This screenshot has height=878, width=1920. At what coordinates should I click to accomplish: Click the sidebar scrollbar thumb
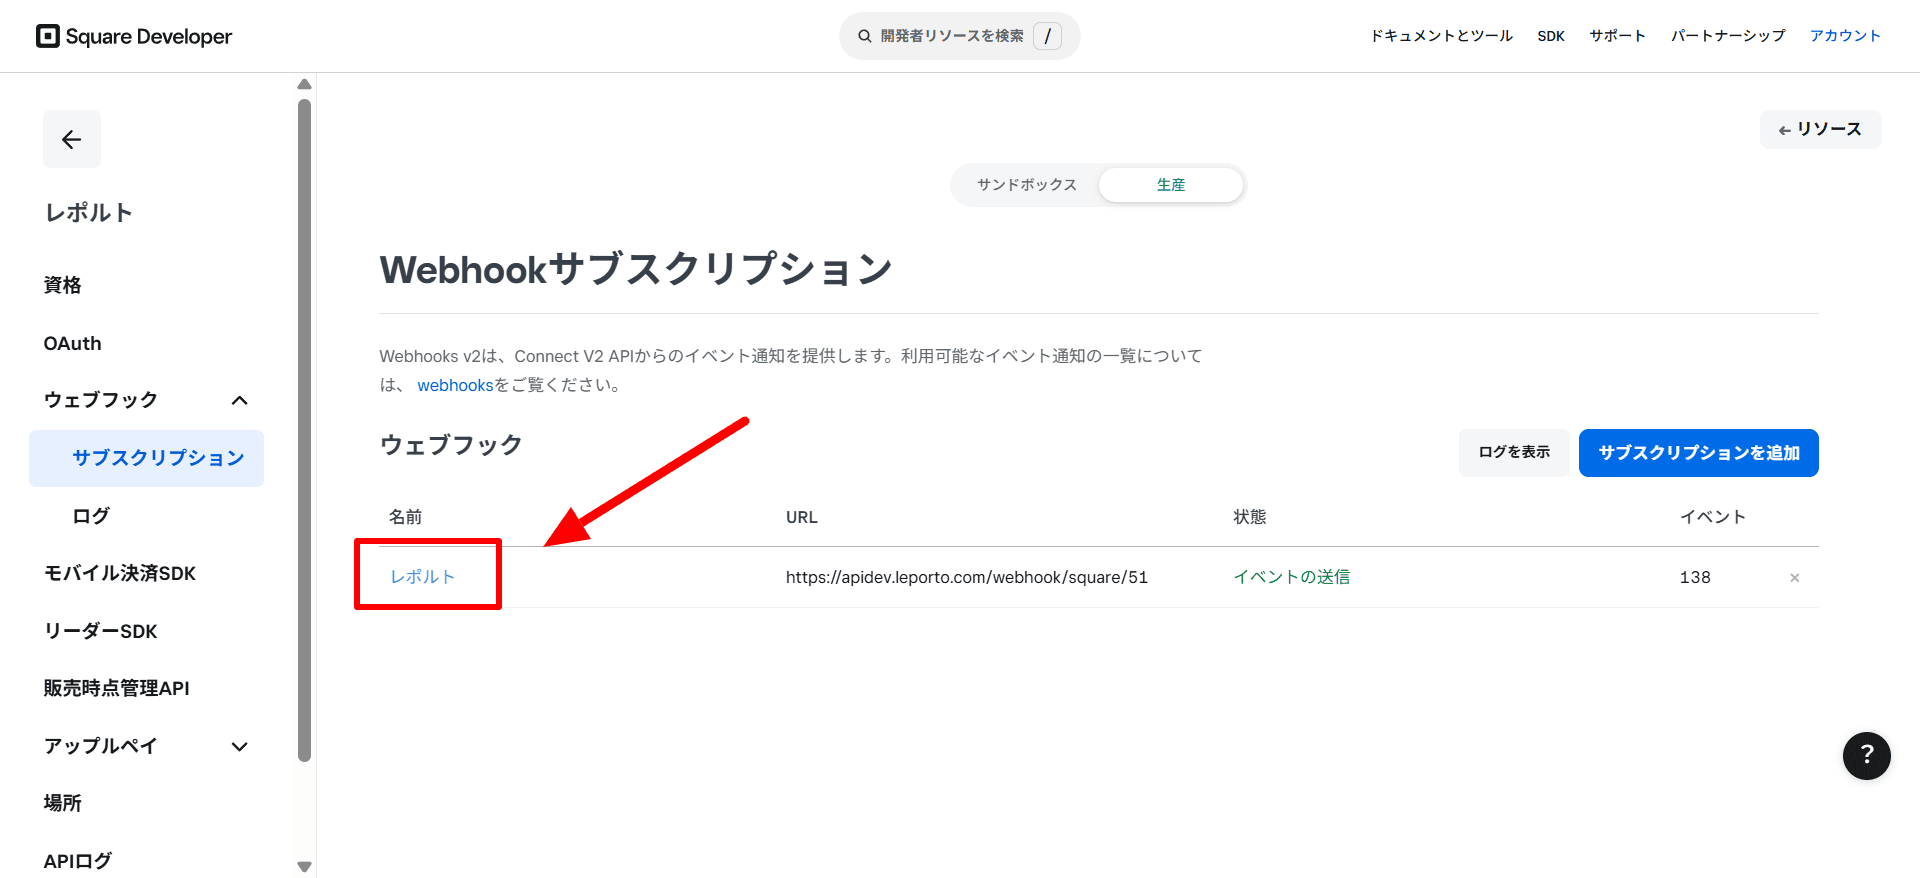(x=305, y=430)
